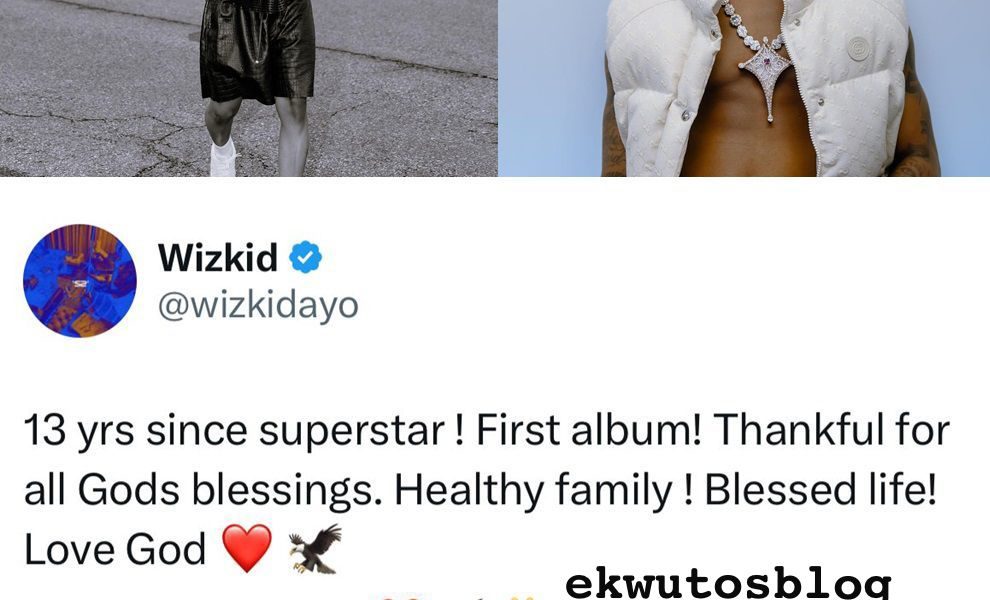Click the "First album!" phrase

(588, 430)
